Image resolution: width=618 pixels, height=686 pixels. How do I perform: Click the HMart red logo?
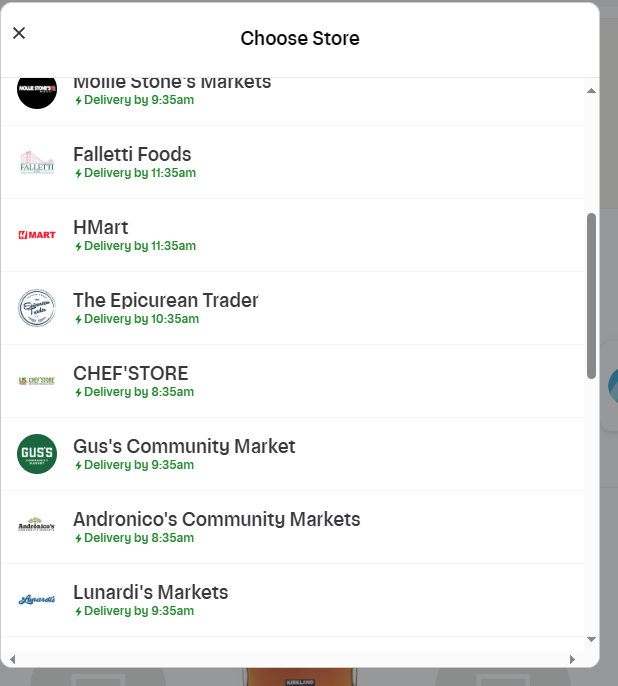(x=37, y=235)
